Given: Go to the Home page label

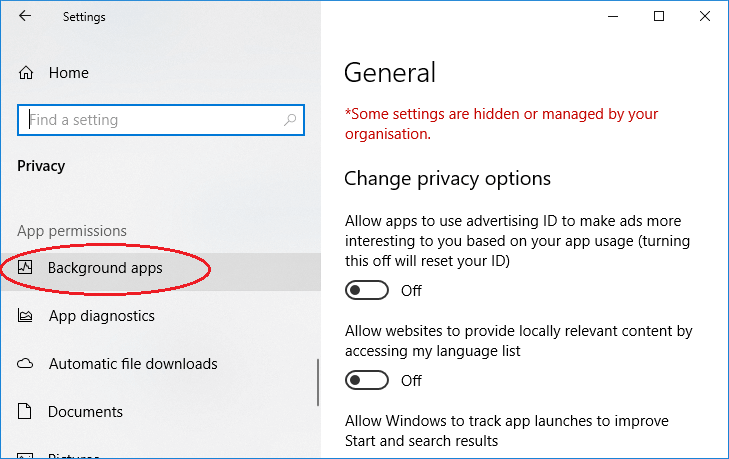Looking at the screenshot, I should 69,73.
